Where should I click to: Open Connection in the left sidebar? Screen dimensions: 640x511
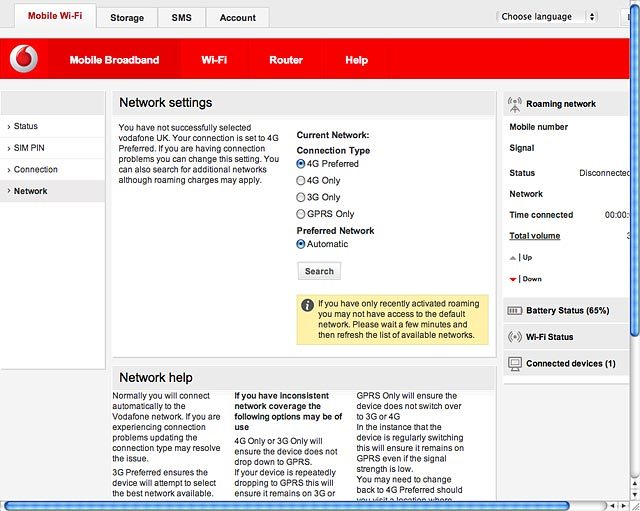tap(53, 170)
